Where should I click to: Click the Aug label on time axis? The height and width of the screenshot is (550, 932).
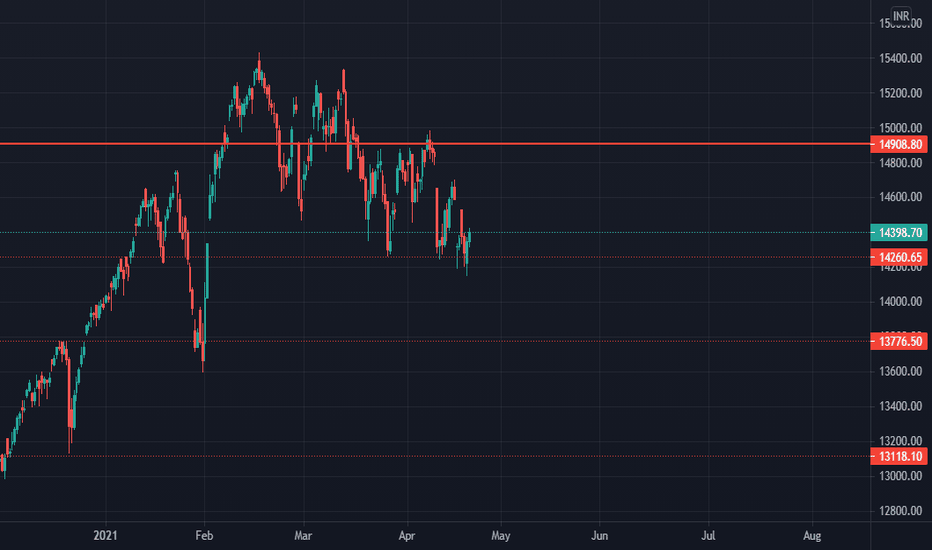[812, 536]
